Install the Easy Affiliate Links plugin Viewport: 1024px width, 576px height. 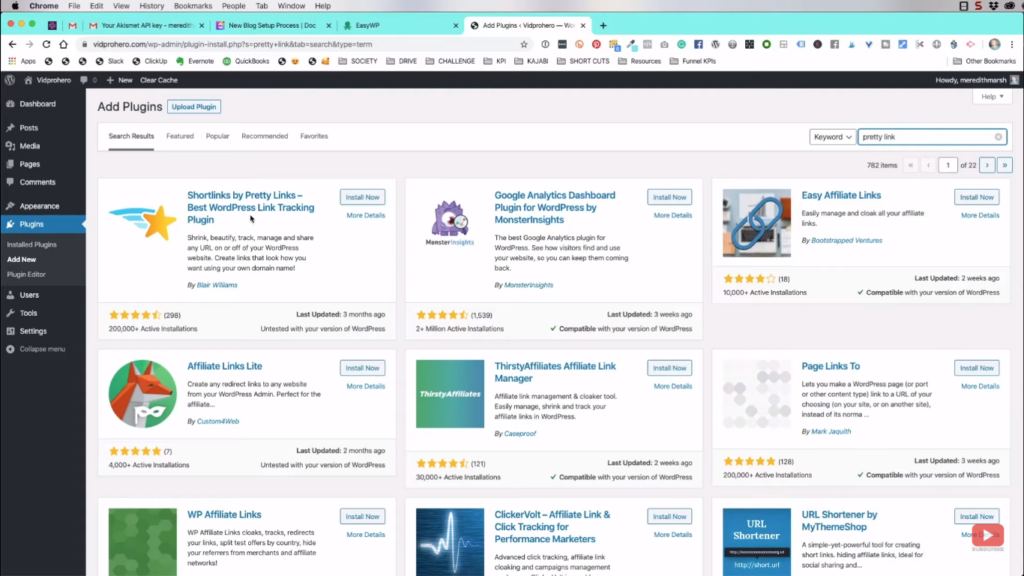976,197
